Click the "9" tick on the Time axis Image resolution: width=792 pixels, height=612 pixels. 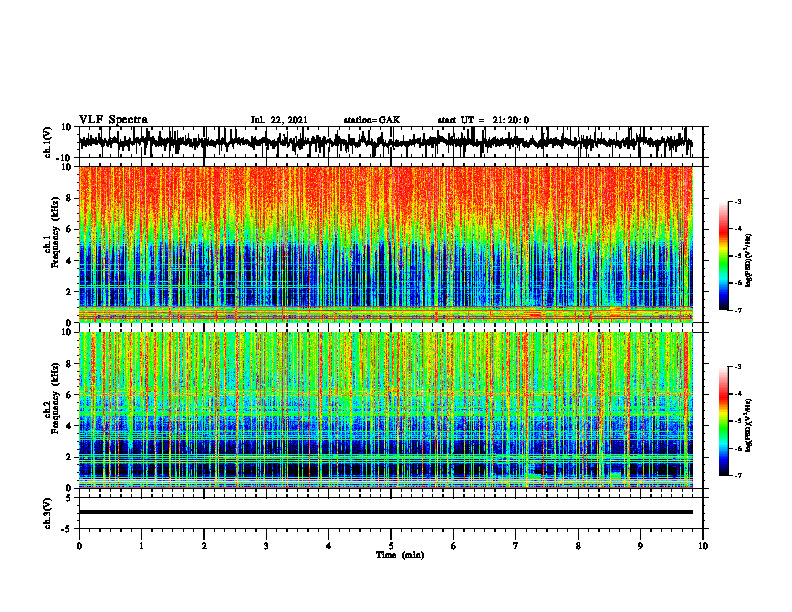pyautogui.click(x=640, y=546)
